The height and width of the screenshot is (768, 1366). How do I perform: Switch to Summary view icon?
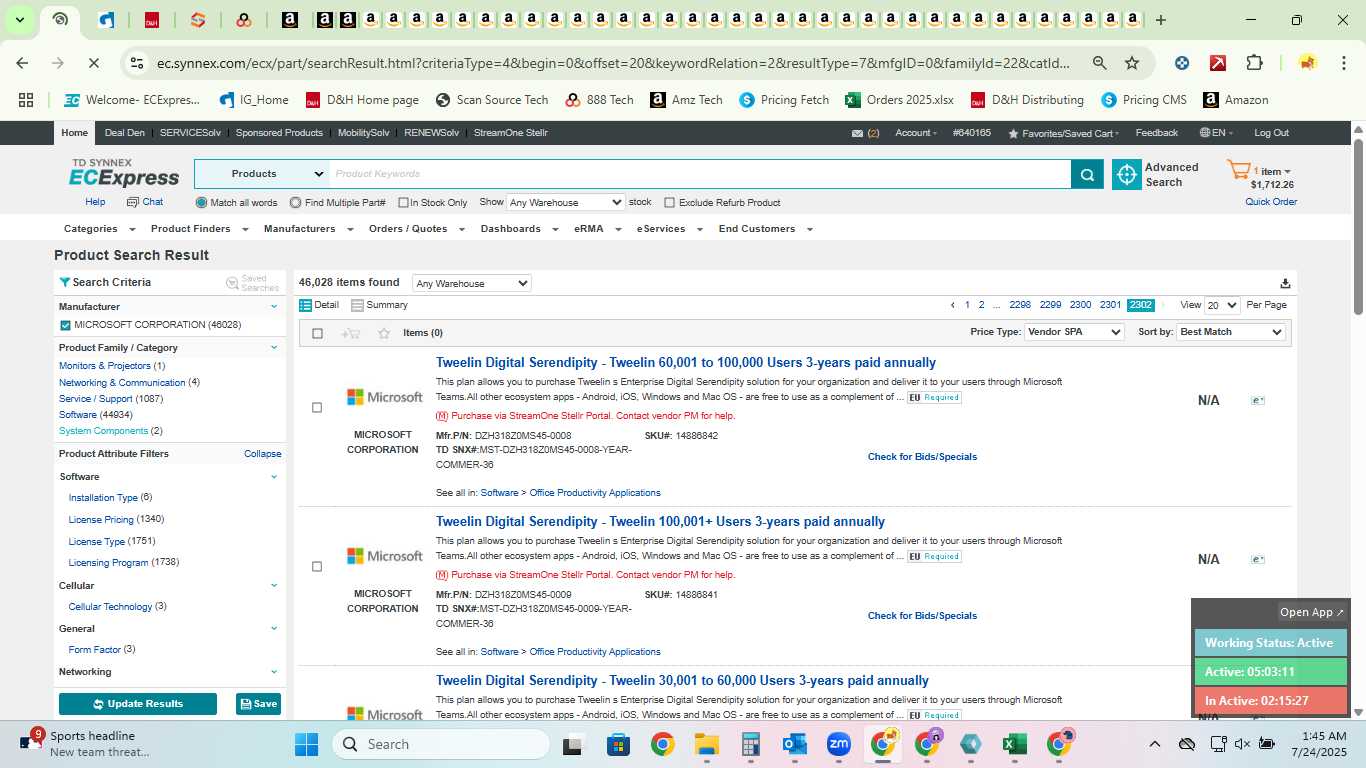357,305
